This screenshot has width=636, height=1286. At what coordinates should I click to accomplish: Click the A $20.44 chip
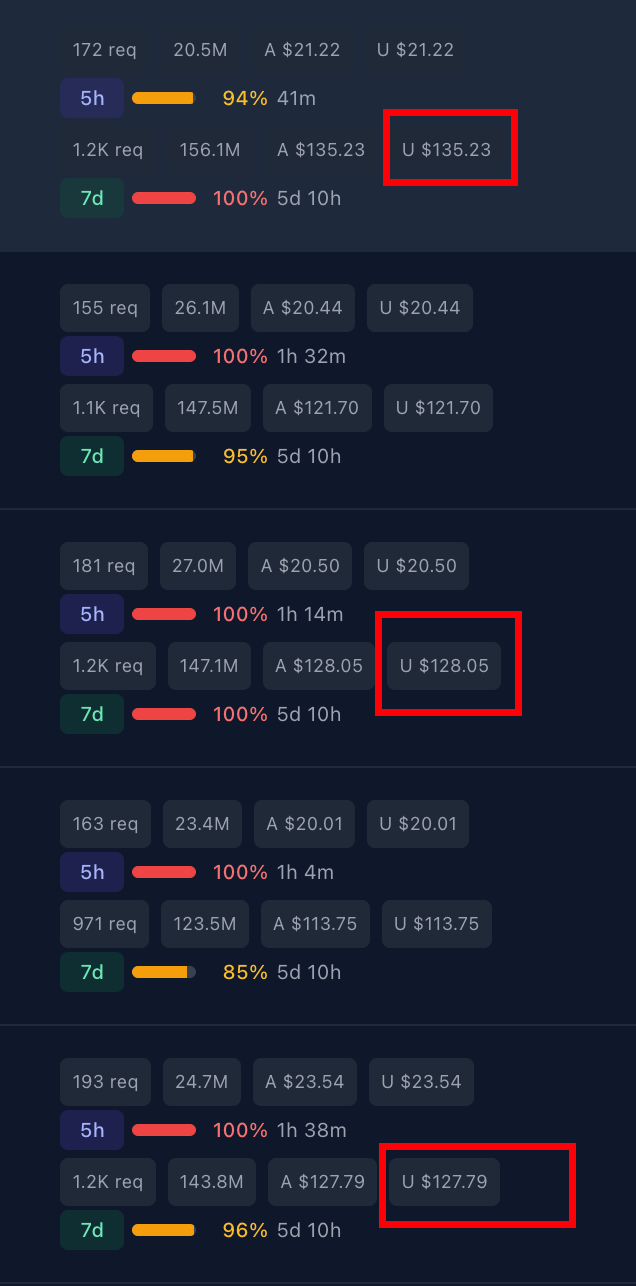click(303, 308)
